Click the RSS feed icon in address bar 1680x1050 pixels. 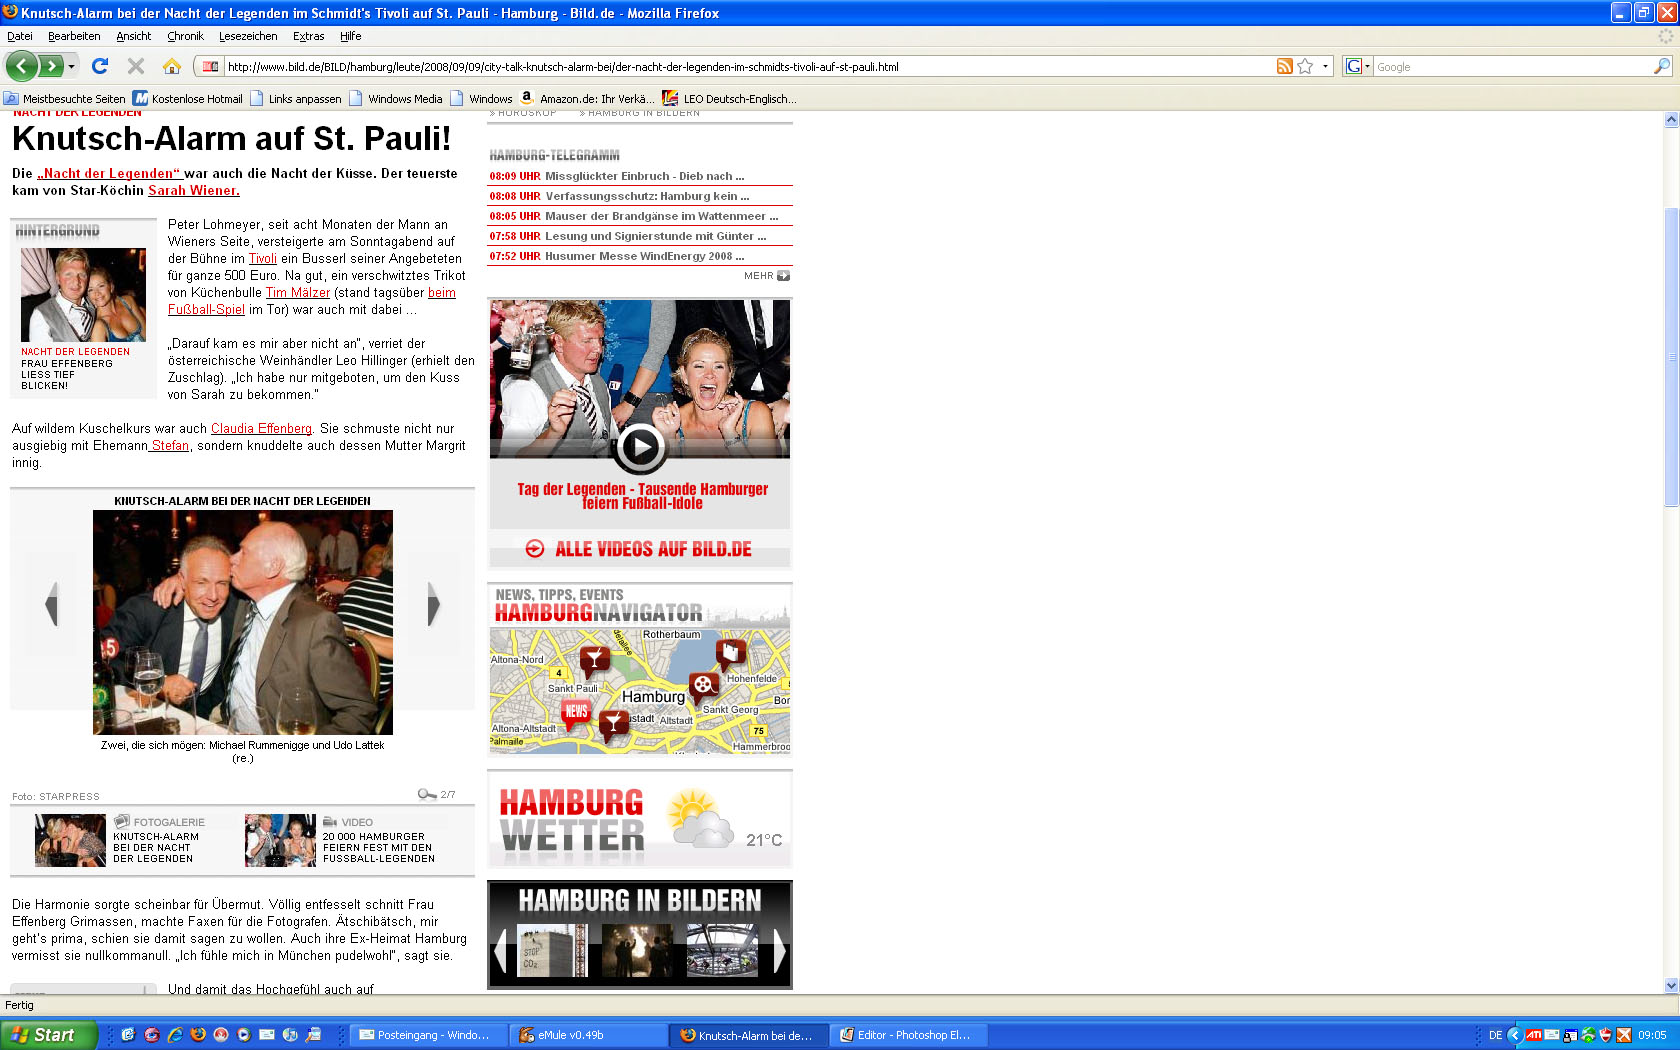pos(1285,66)
